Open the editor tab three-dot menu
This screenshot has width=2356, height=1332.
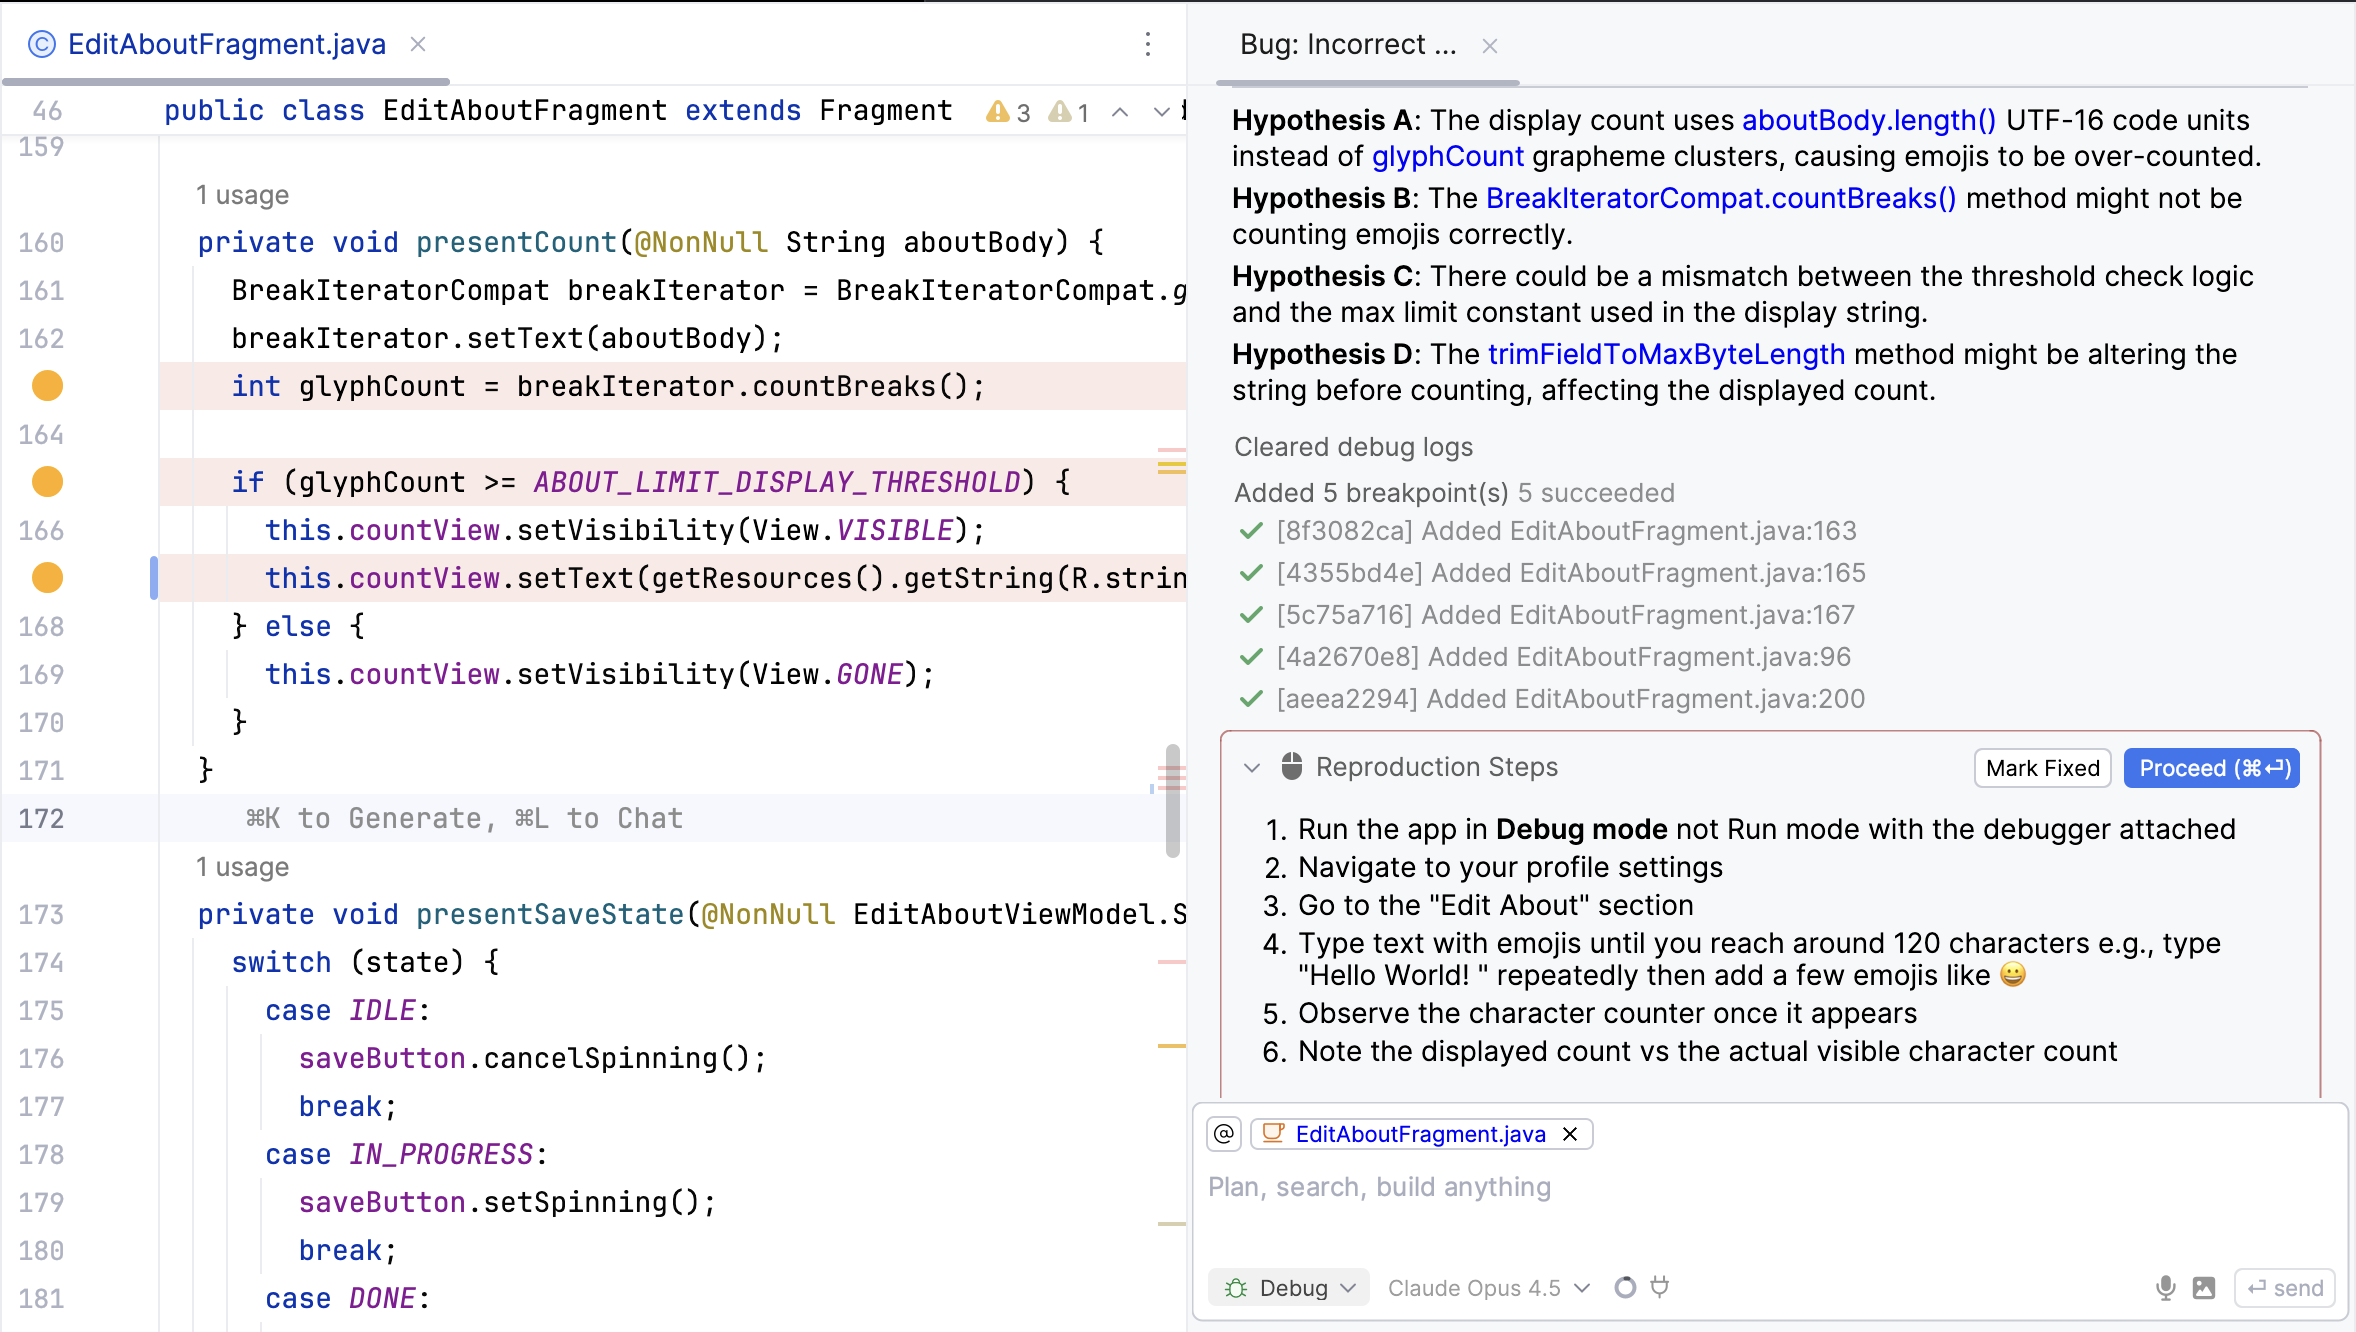click(x=1148, y=44)
